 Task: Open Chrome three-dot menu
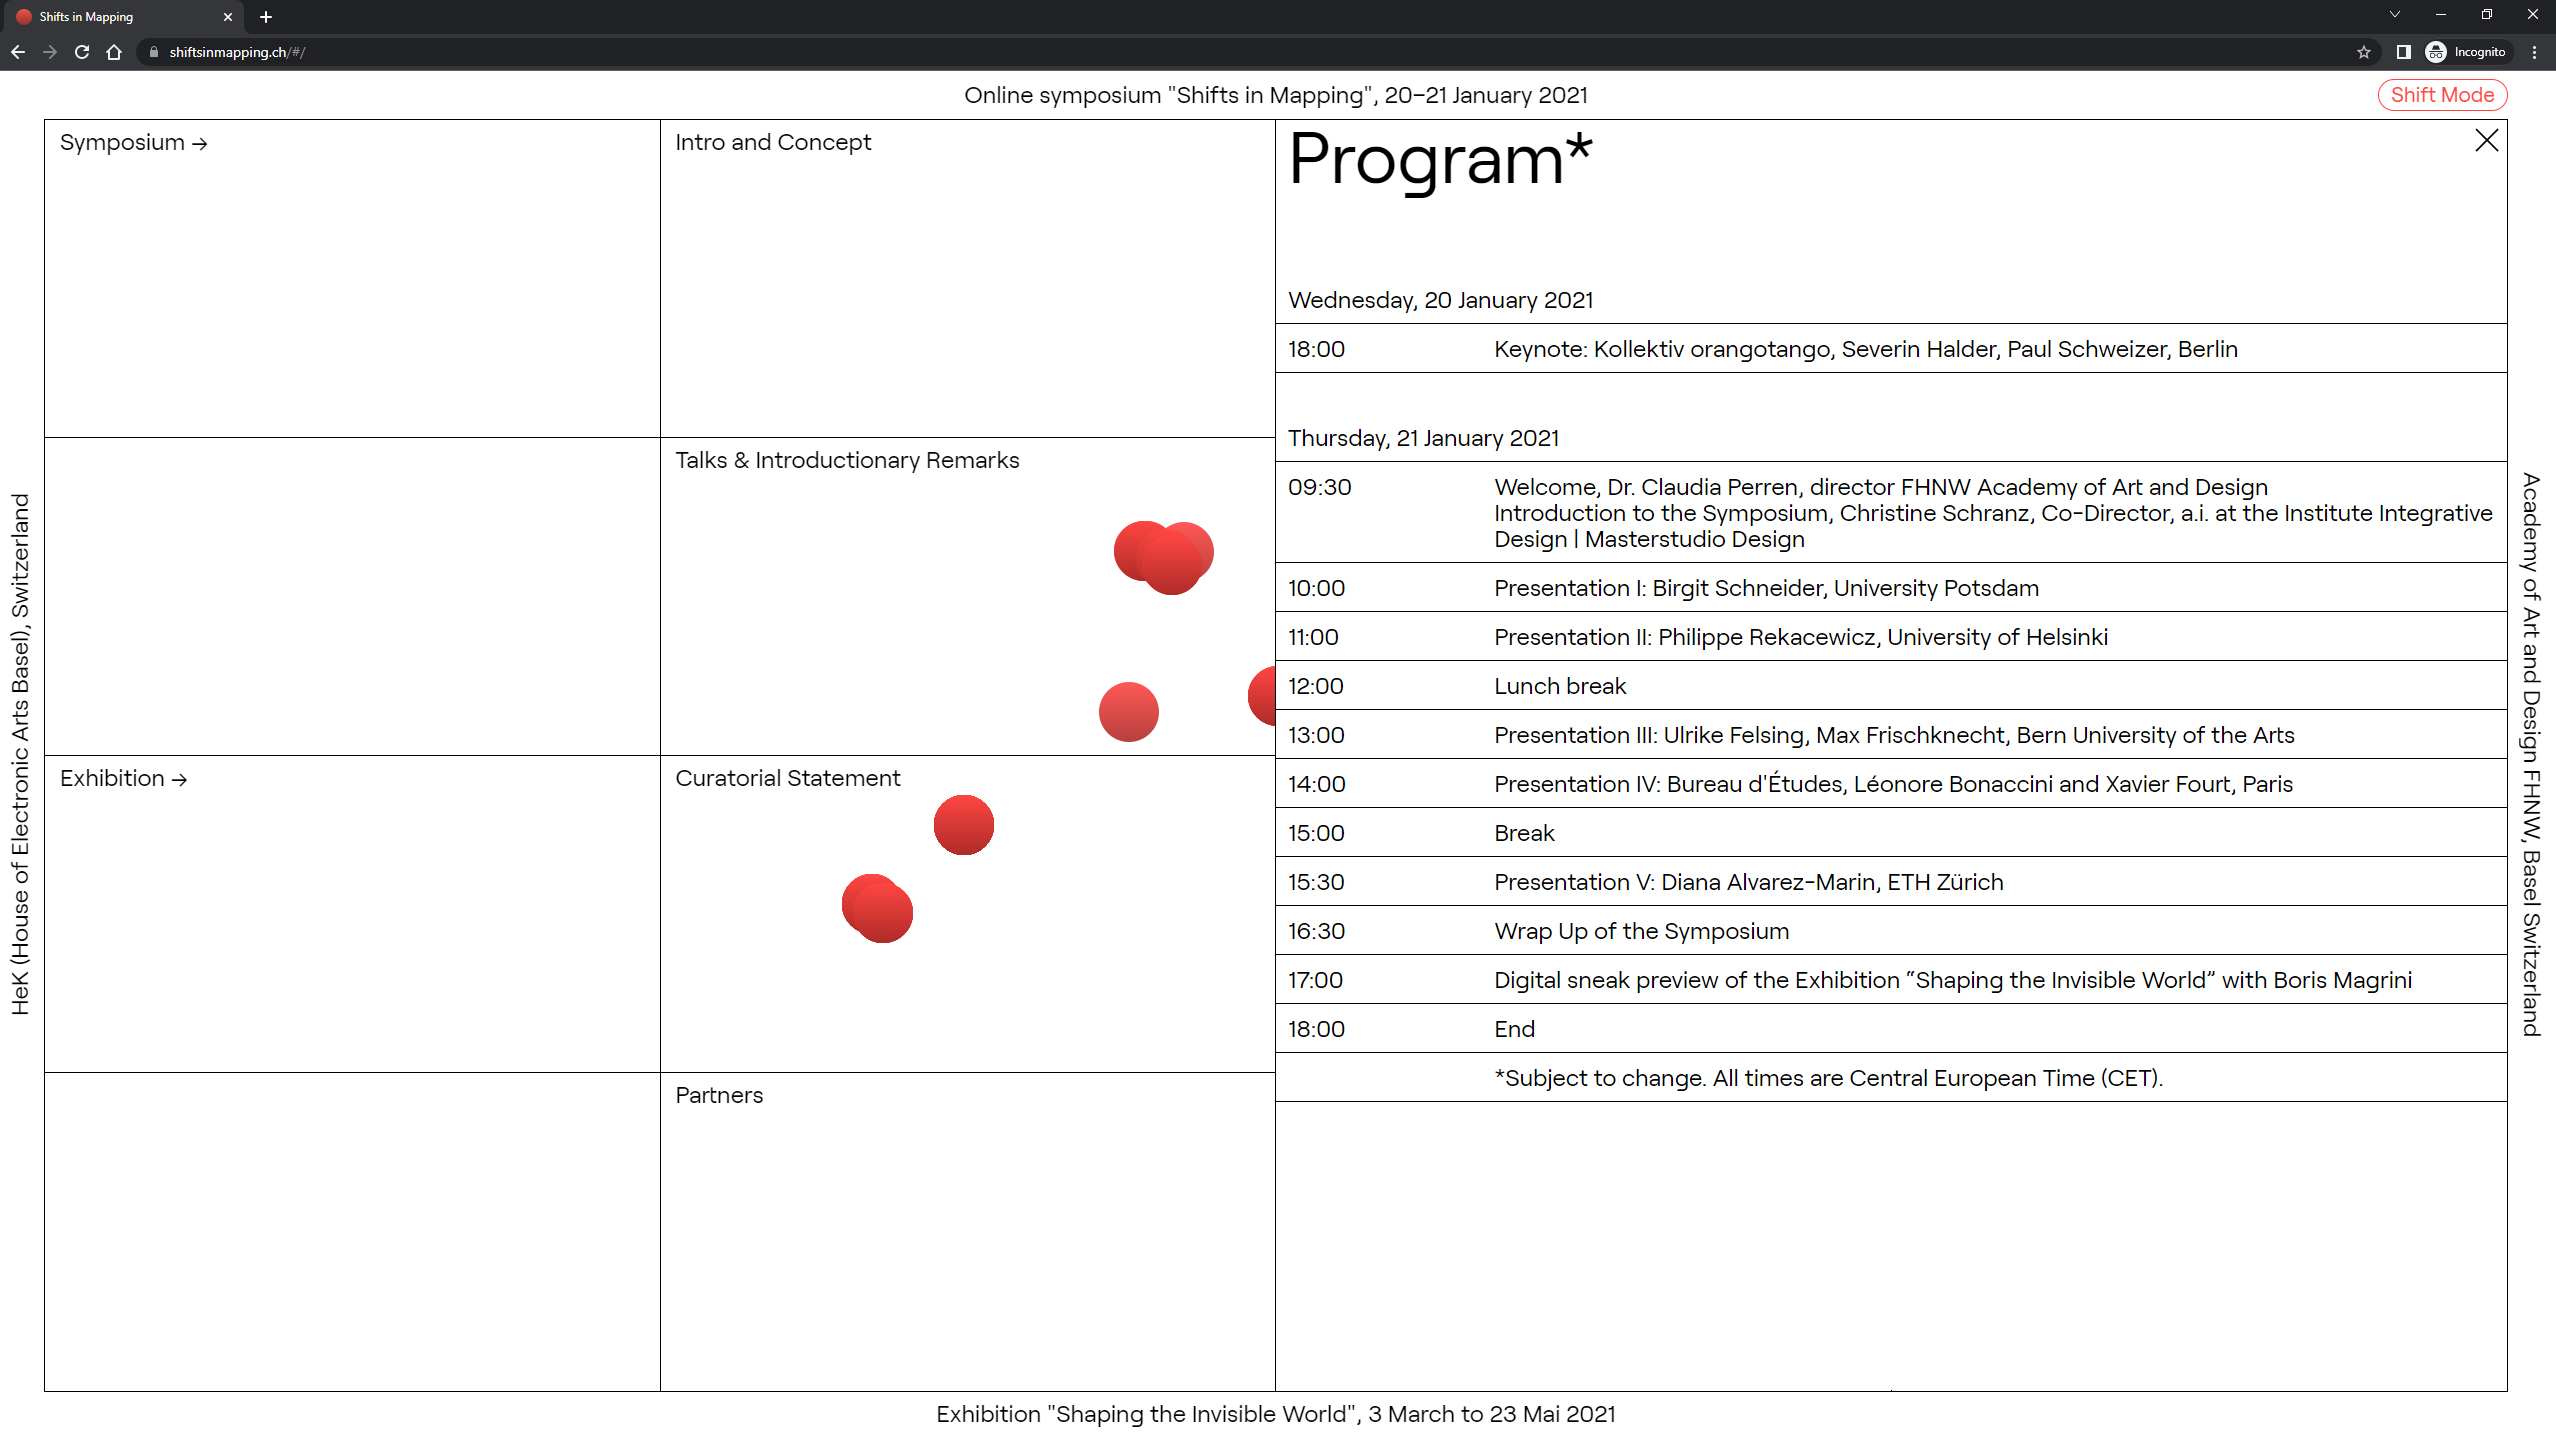tap(2534, 52)
